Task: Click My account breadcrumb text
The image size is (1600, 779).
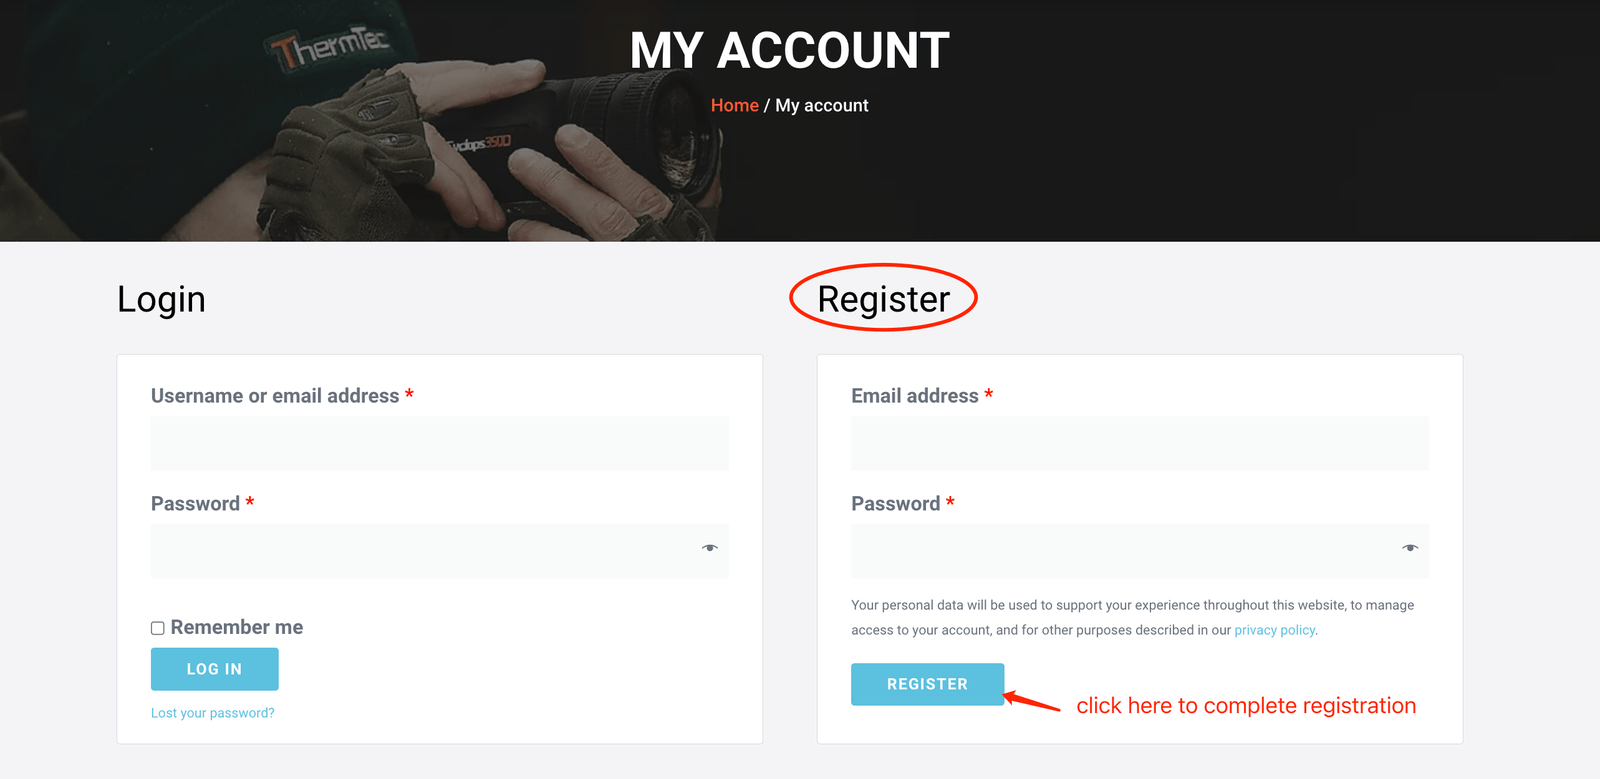Action: (822, 106)
